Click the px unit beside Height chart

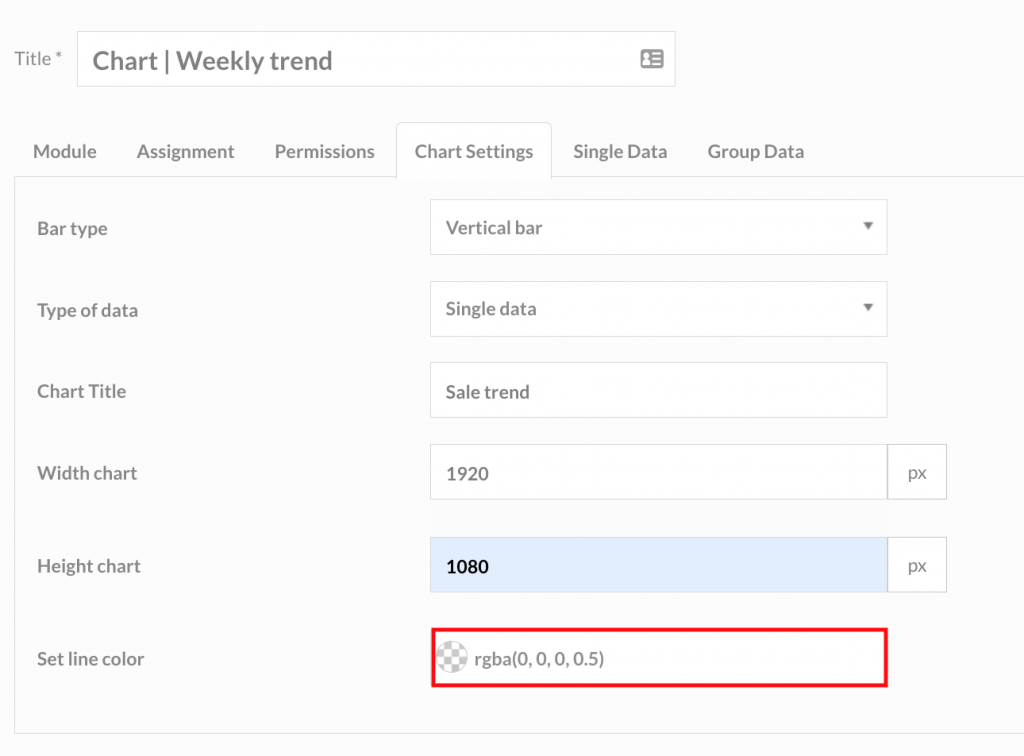[917, 565]
